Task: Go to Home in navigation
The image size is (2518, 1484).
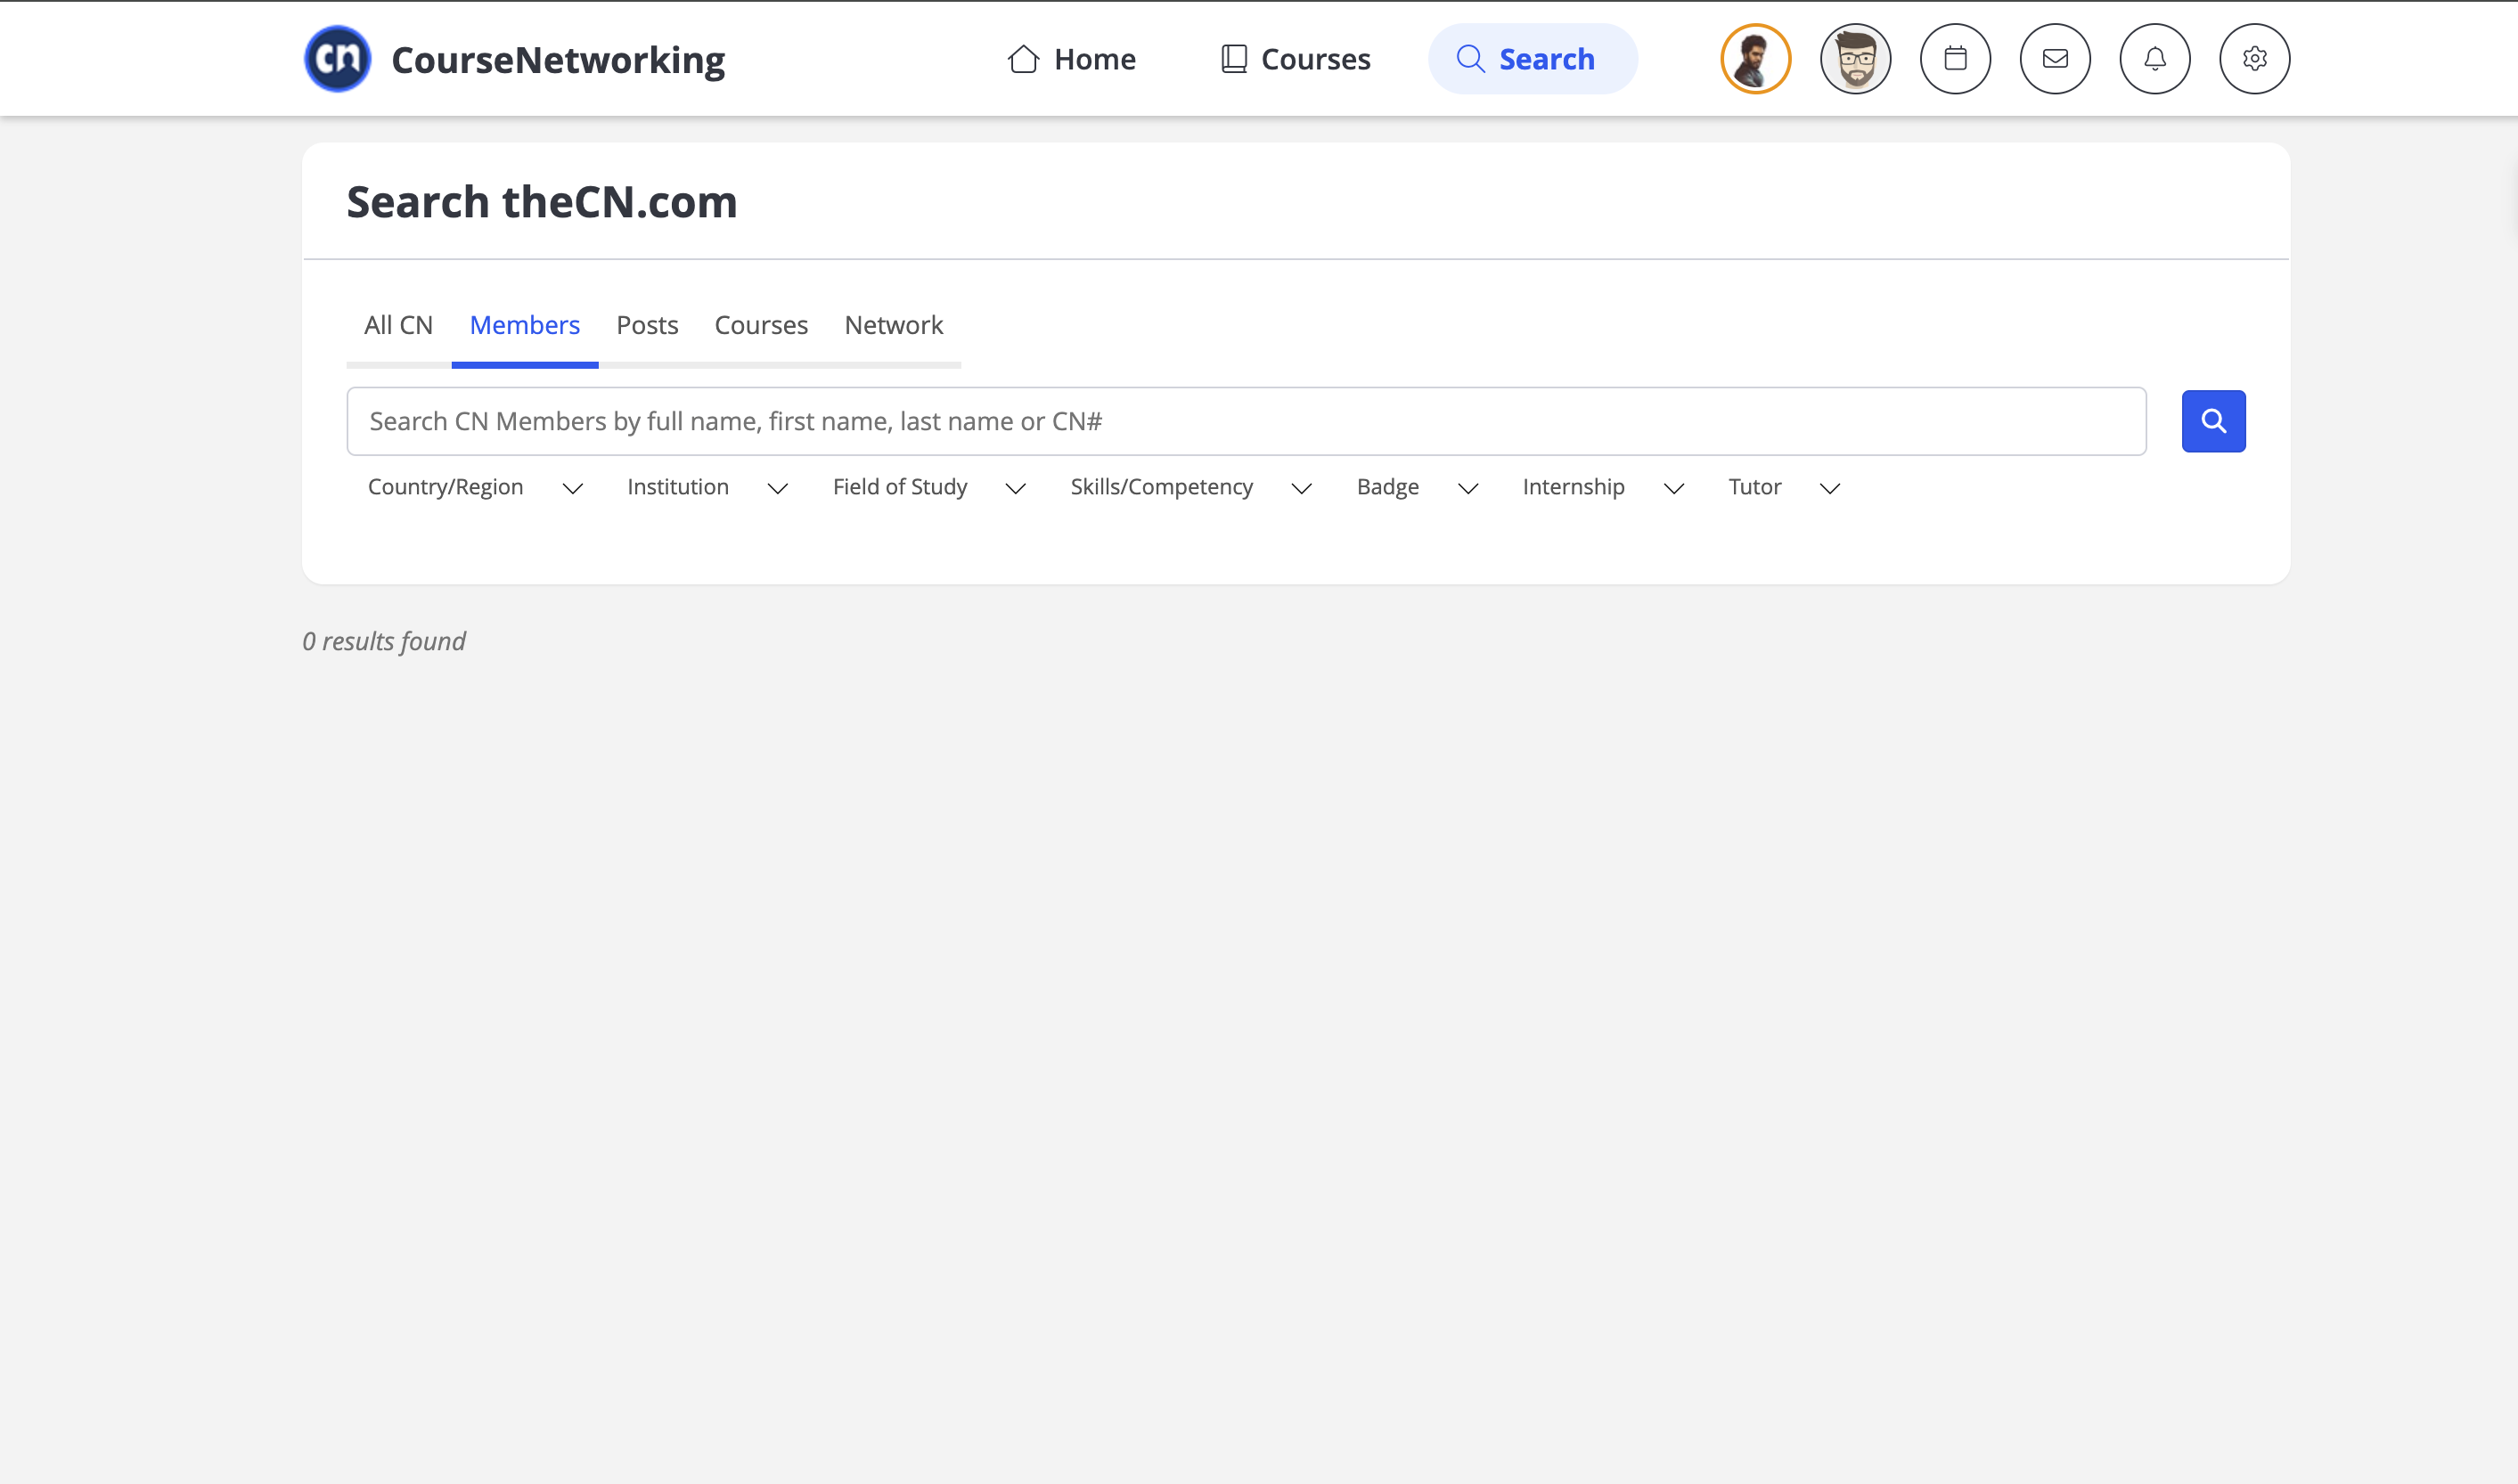Action: [x=1071, y=59]
